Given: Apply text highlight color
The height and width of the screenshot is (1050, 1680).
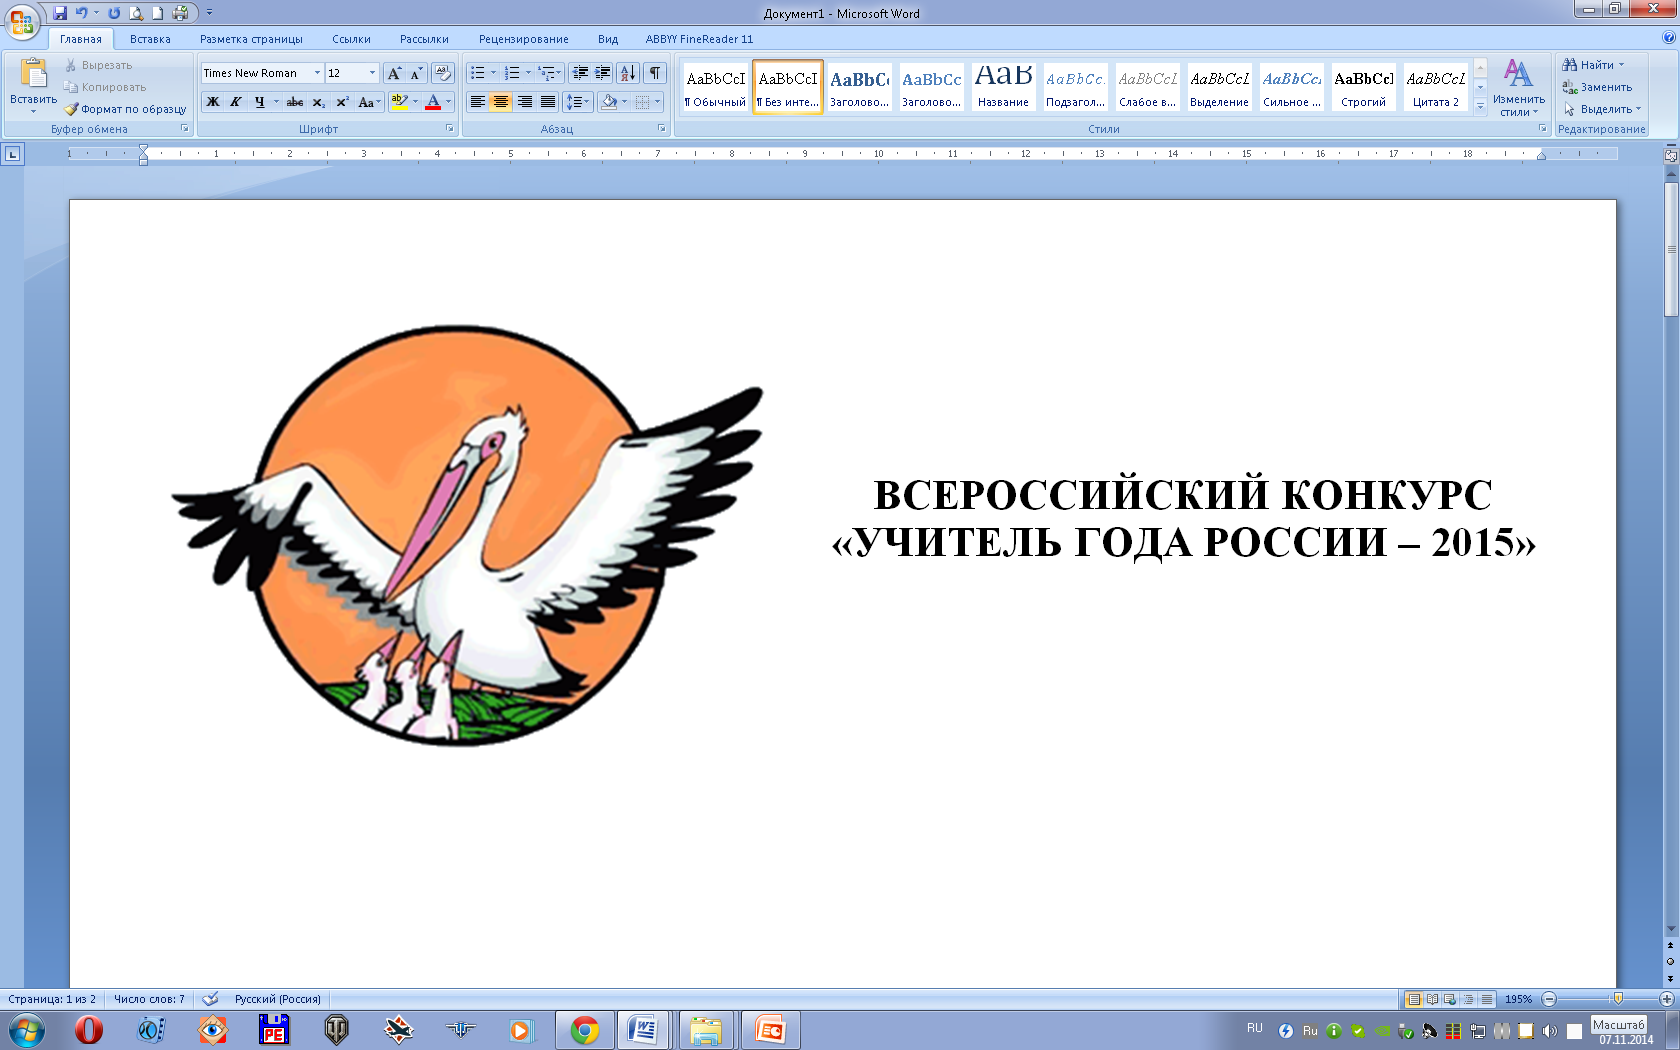Looking at the screenshot, I should (399, 102).
